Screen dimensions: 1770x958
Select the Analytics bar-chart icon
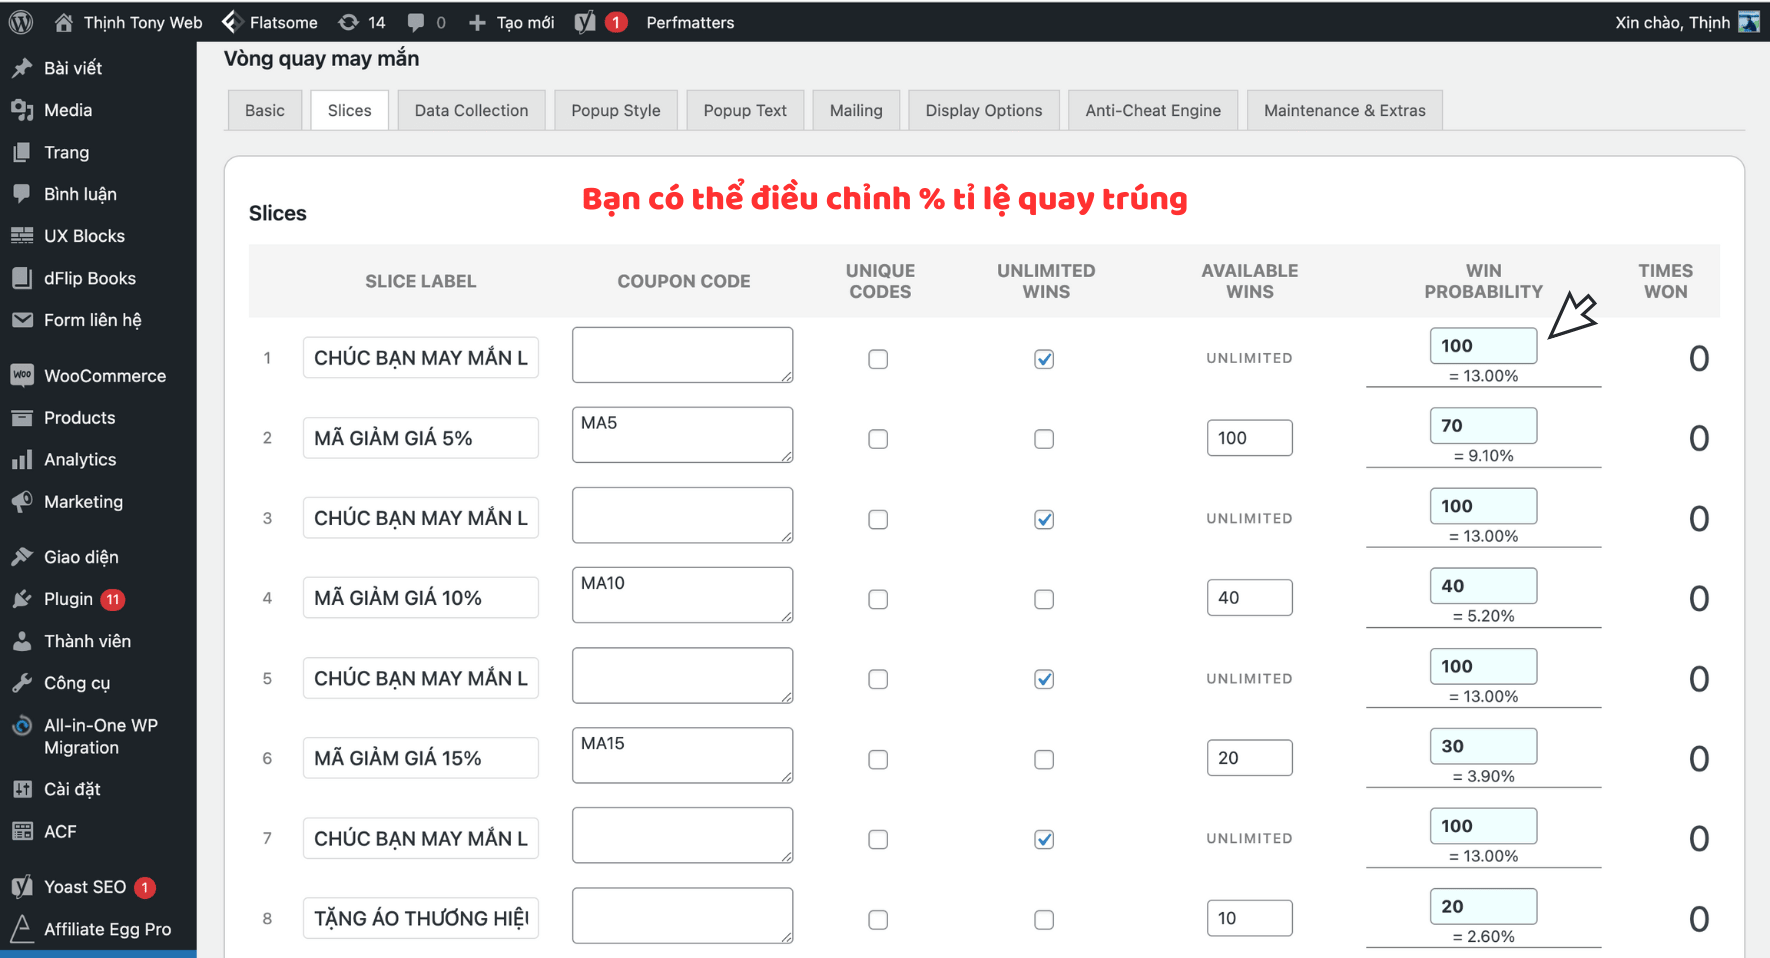22,459
